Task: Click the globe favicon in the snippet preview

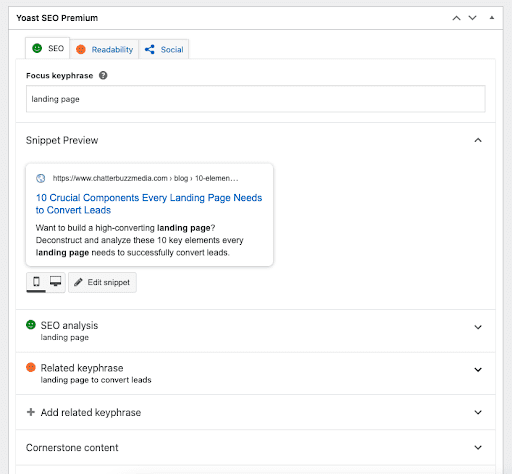Action: [x=41, y=178]
